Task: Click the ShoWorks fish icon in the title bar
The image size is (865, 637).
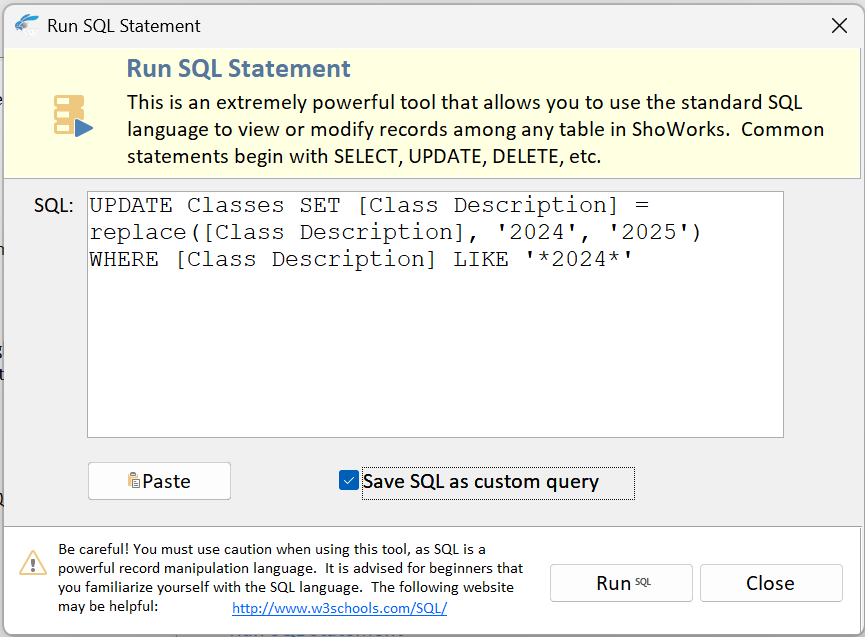Action: (x=27, y=25)
